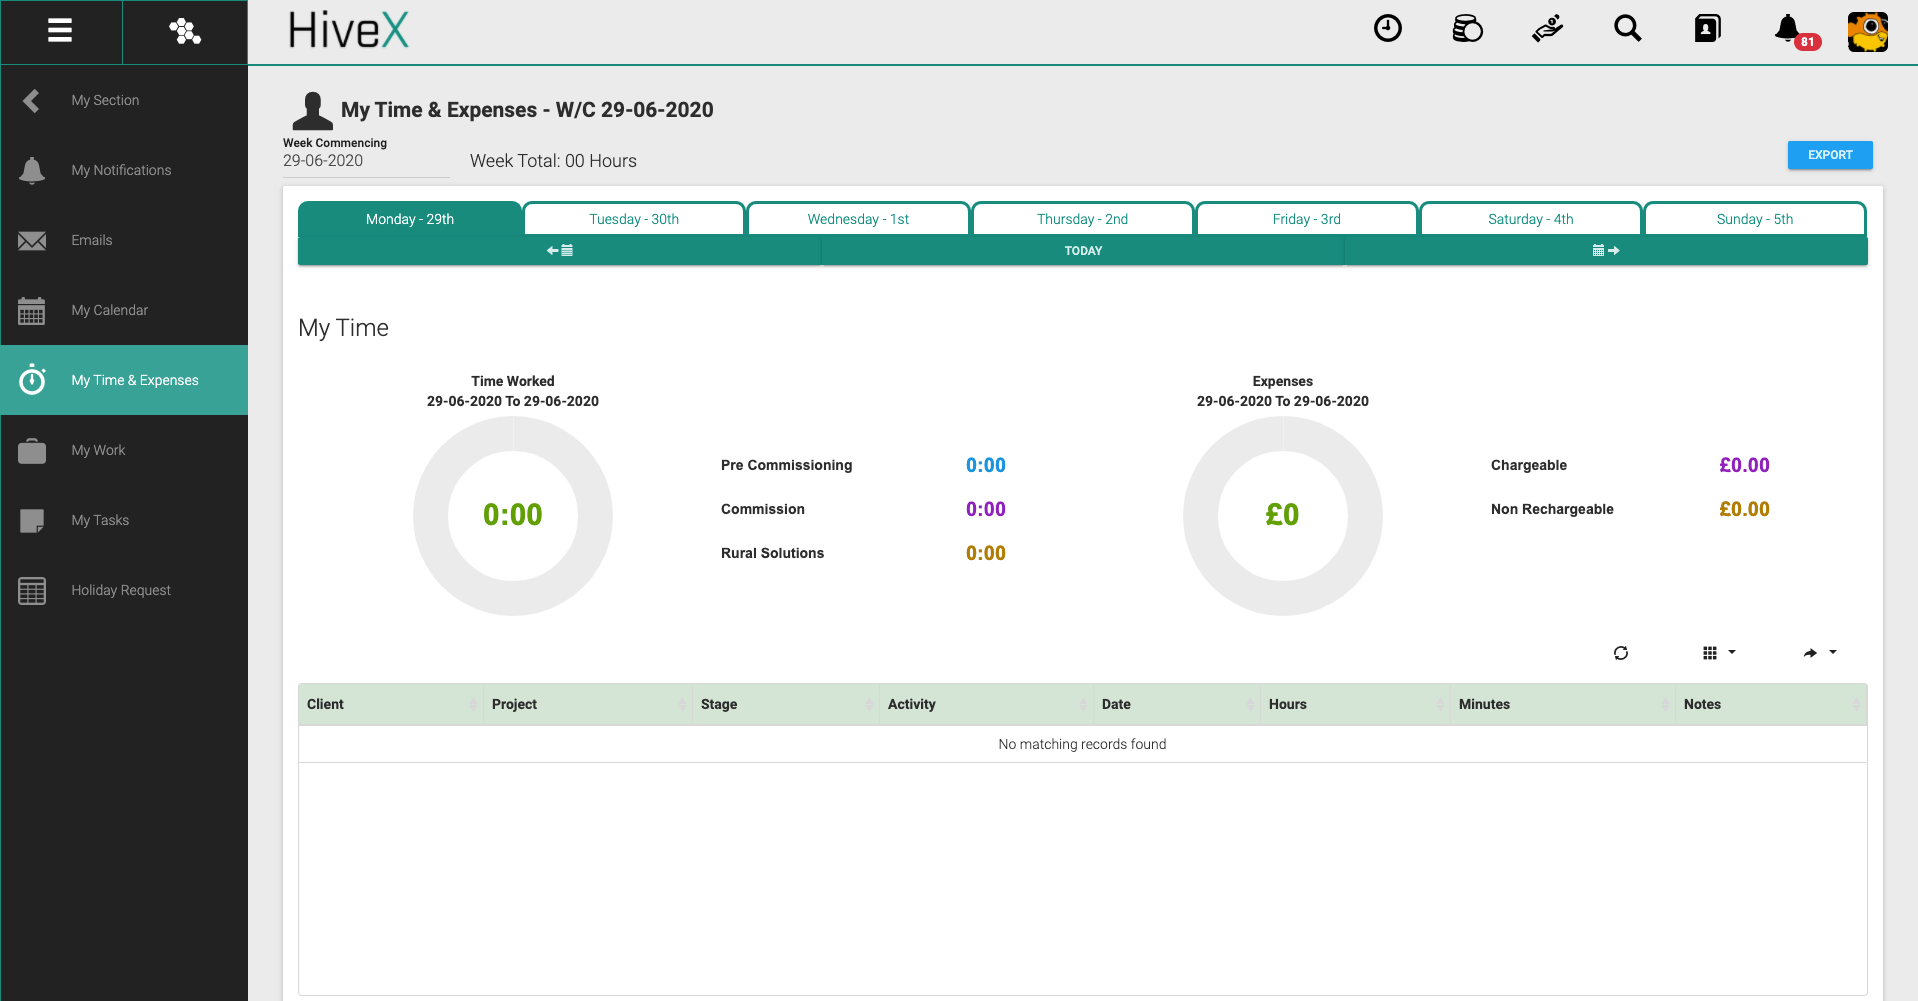
Task: Open the search magnifier icon
Action: (x=1627, y=29)
